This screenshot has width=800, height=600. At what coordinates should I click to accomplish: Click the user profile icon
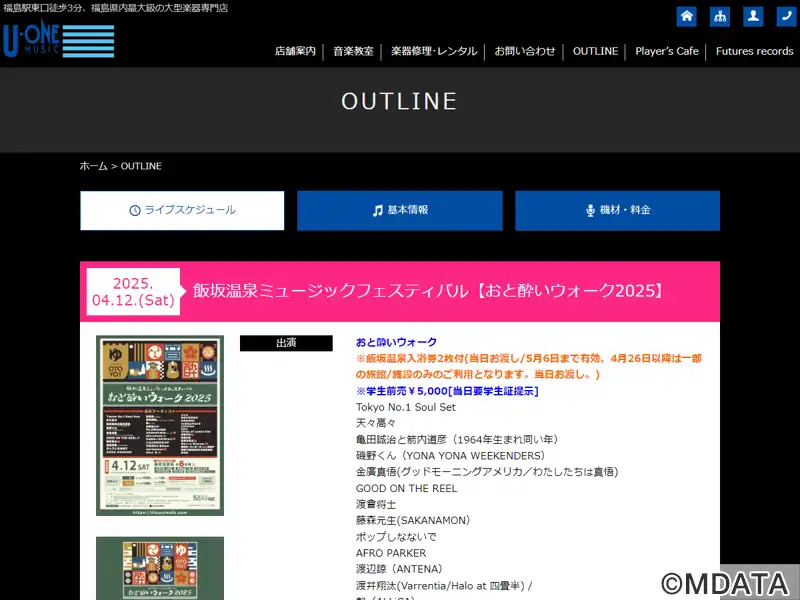[x=753, y=16]
